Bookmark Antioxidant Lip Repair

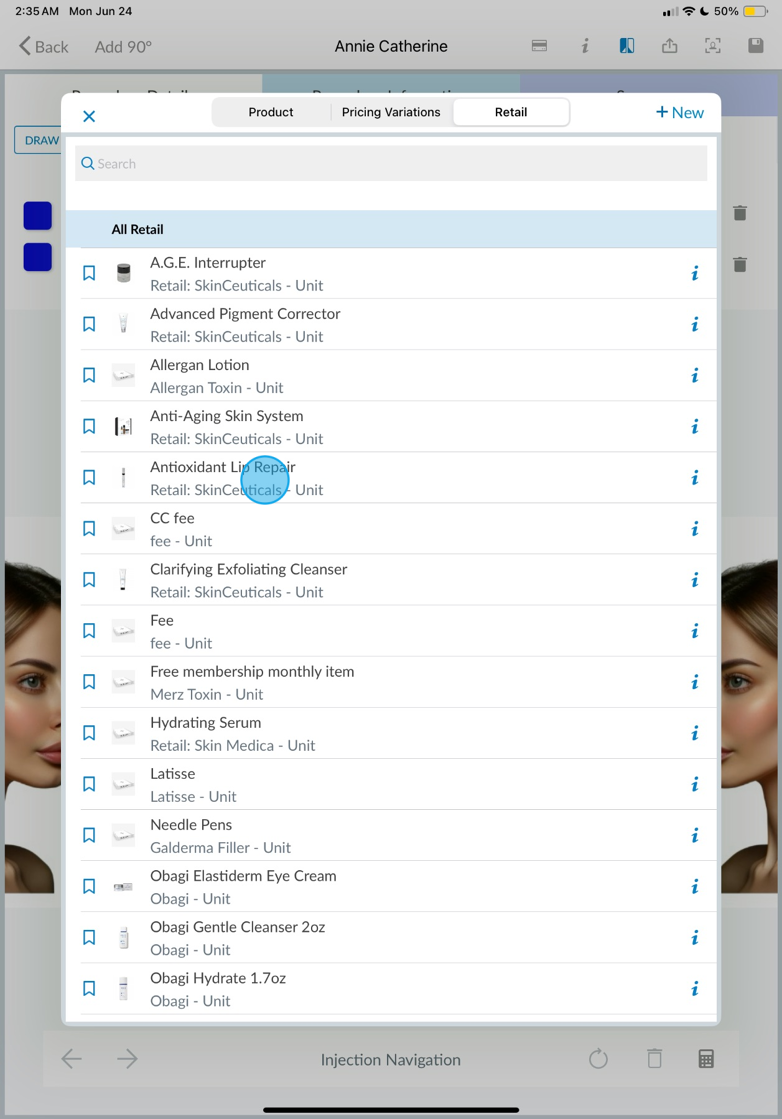[x=89, y=477]
